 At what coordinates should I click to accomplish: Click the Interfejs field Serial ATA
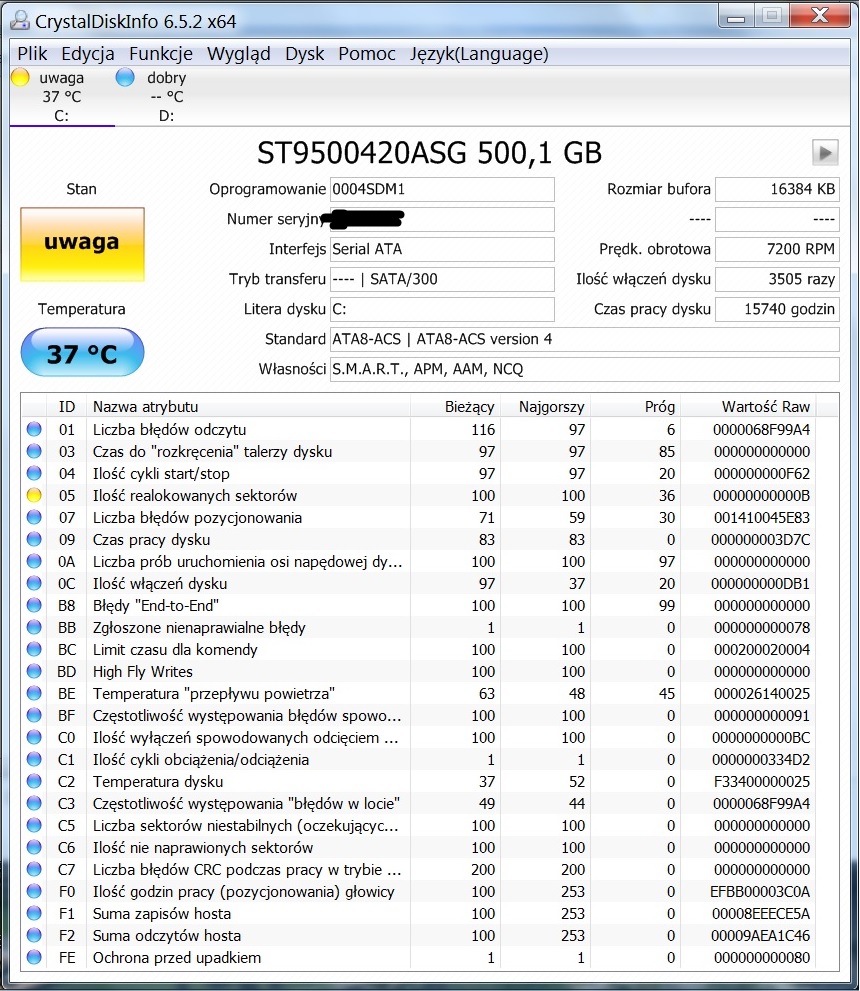coord(442,249)
